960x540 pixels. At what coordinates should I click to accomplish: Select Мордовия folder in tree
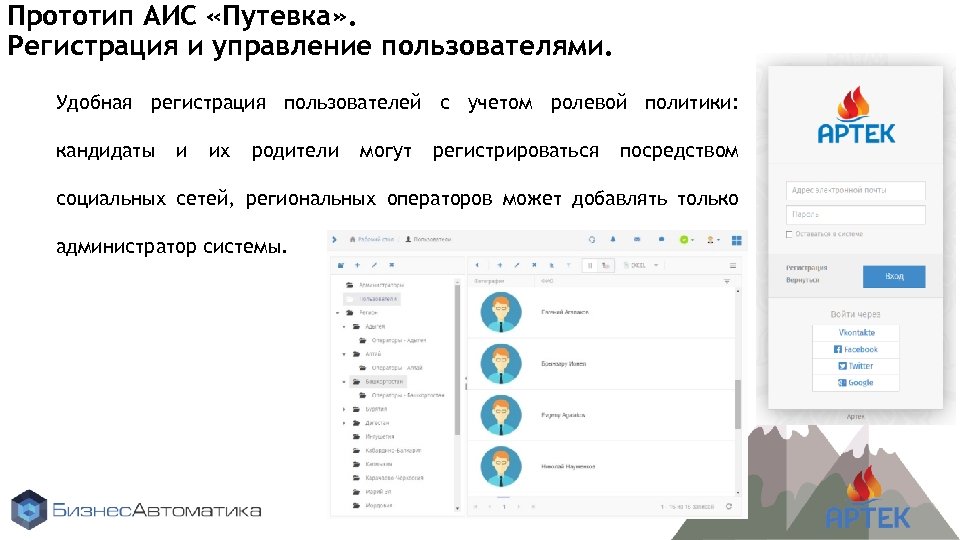373,506
